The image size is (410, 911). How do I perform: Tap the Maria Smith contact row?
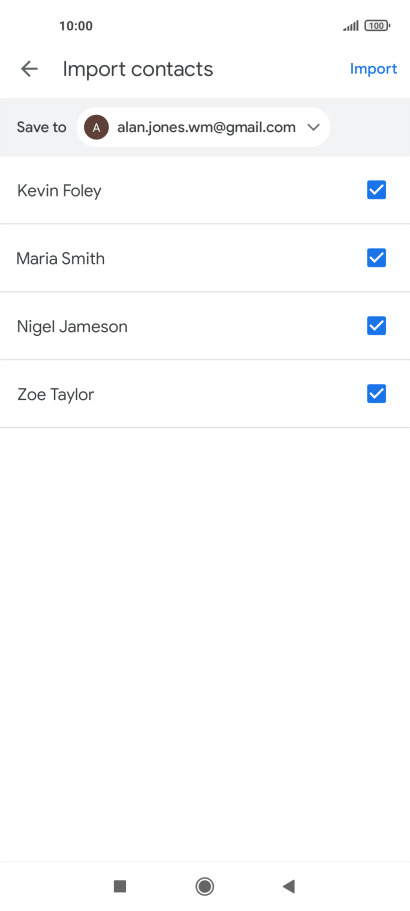click(x=205, y=258)
